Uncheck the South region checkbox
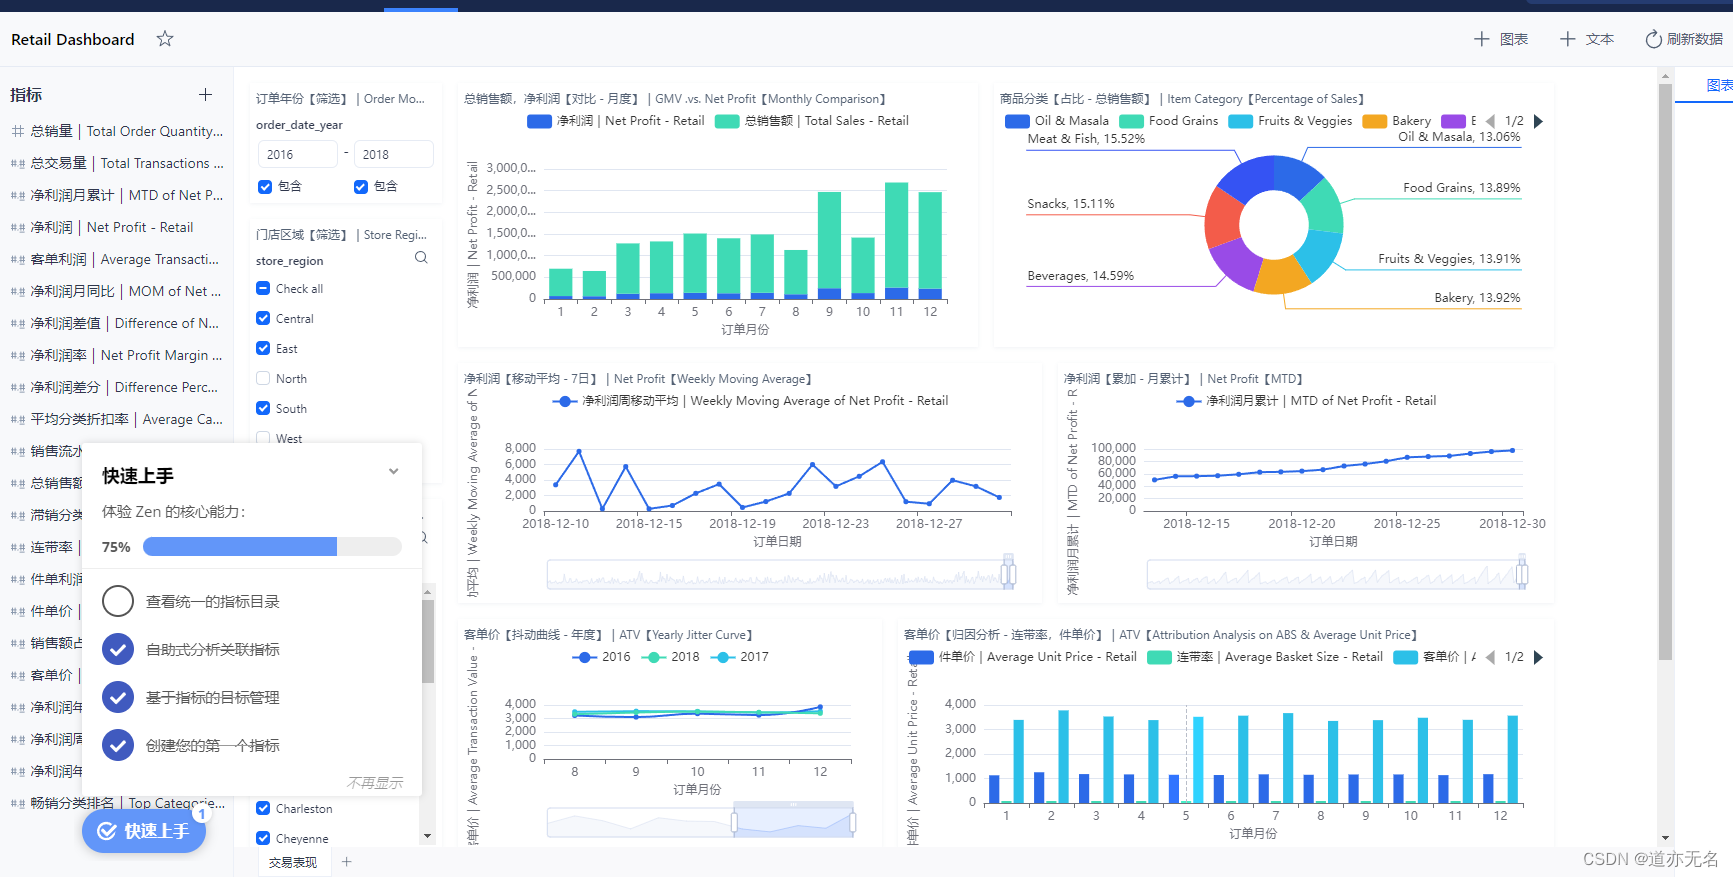The image size is (1733, 877). [x=263, y=408]
